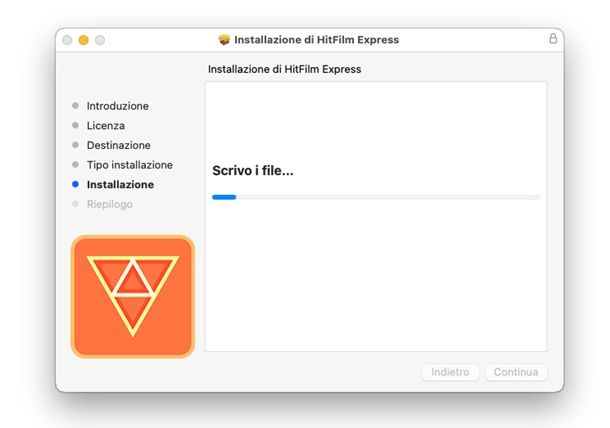Click the package icon in the title bar

[224, 40]
